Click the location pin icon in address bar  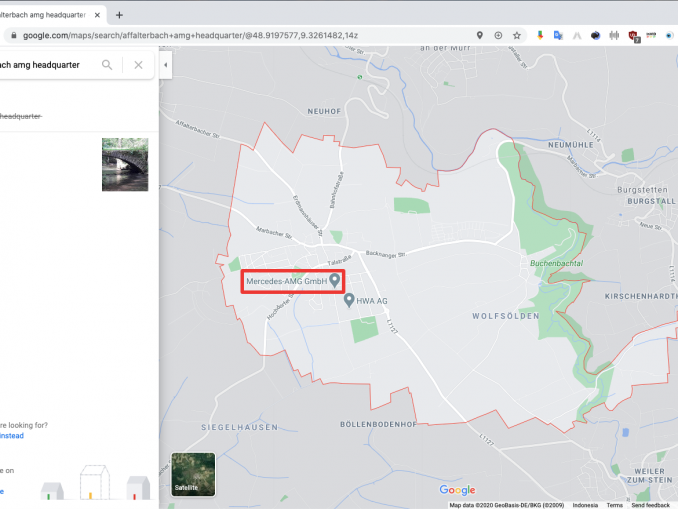[x=480, y=35]
